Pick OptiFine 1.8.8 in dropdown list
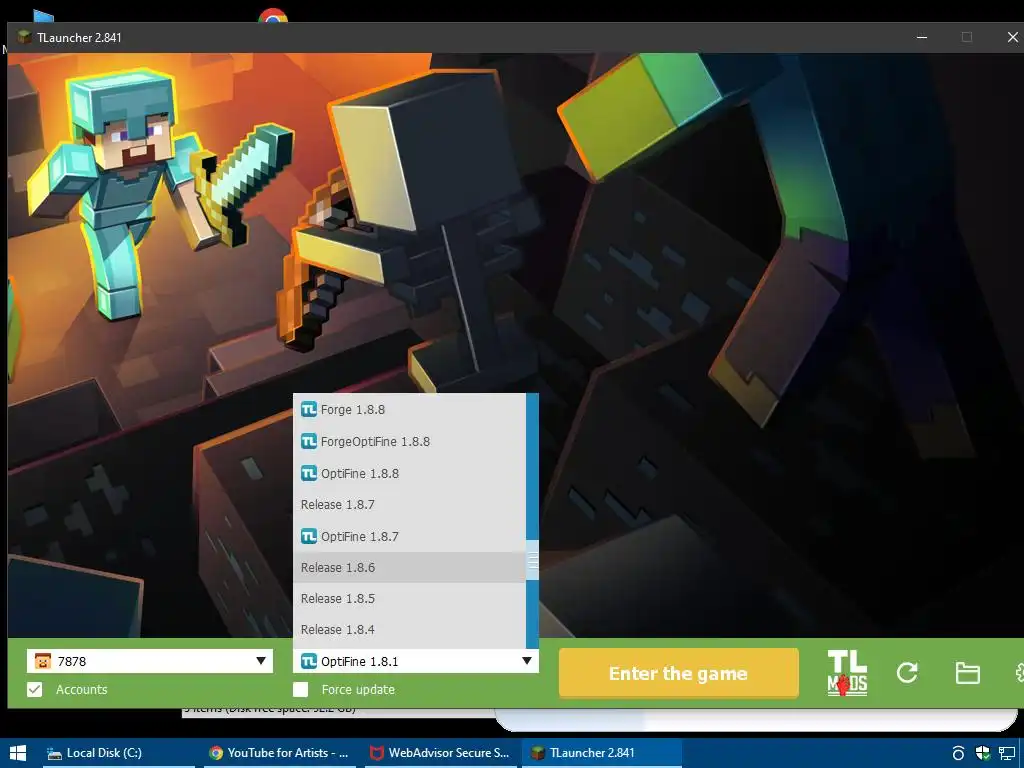The height and width of the screenshot is (768, 1024). coord(409,473)
